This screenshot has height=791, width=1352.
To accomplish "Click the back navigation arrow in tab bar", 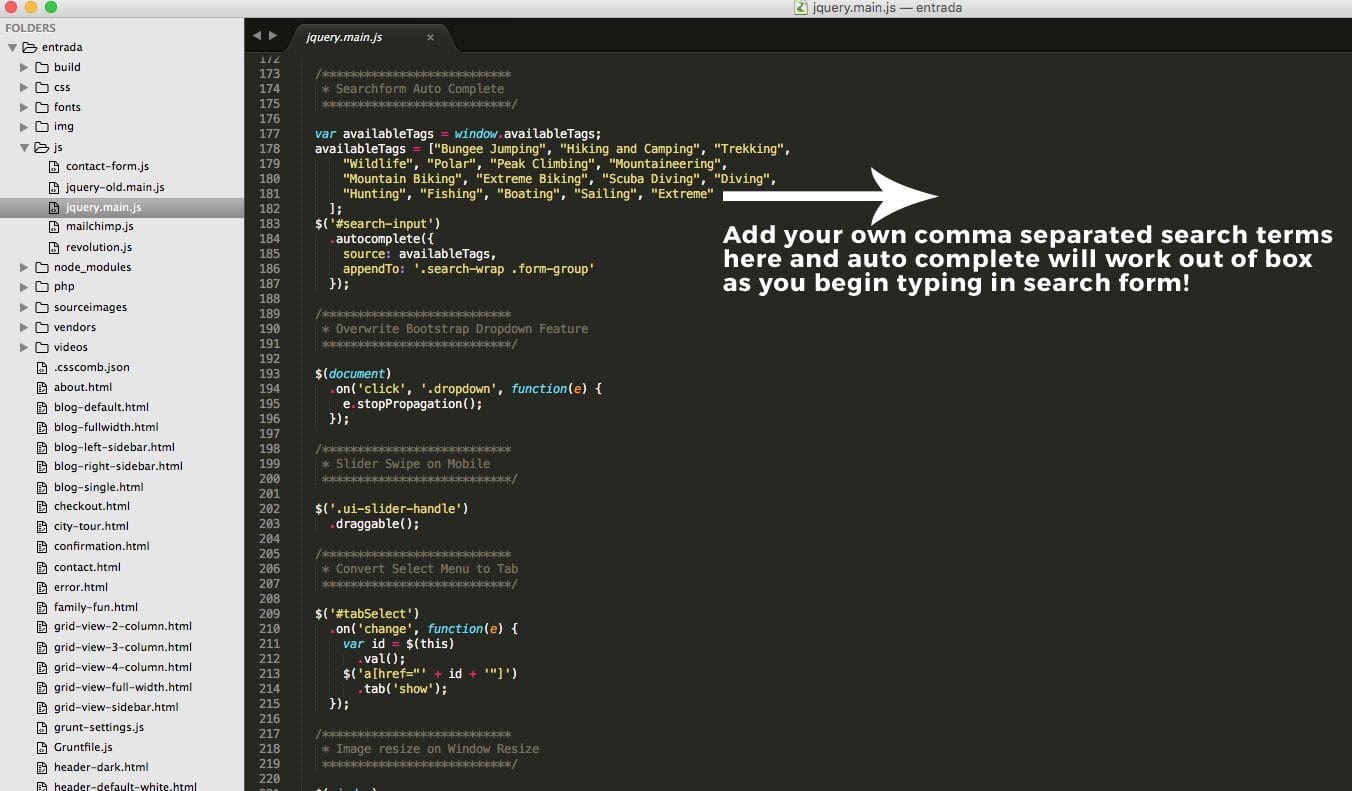I will coord(257,36).
